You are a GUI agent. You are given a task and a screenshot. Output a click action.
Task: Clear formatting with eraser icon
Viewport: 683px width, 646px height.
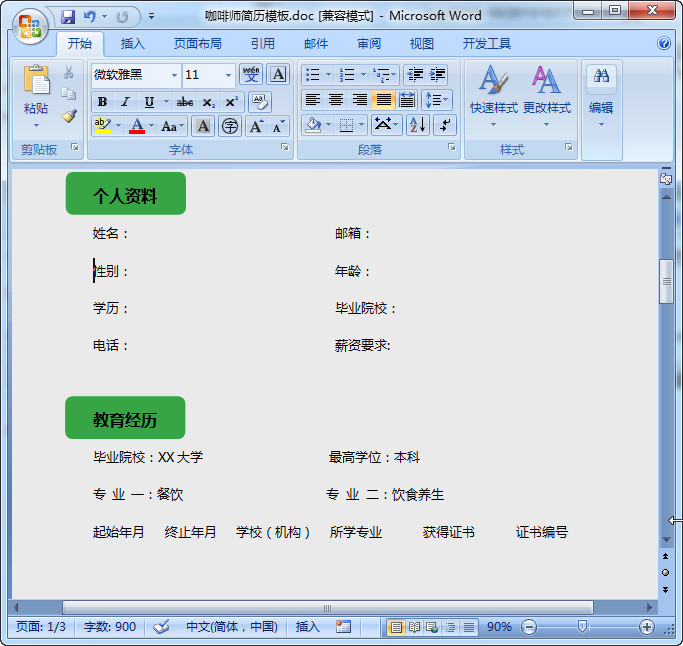point(260,102)
